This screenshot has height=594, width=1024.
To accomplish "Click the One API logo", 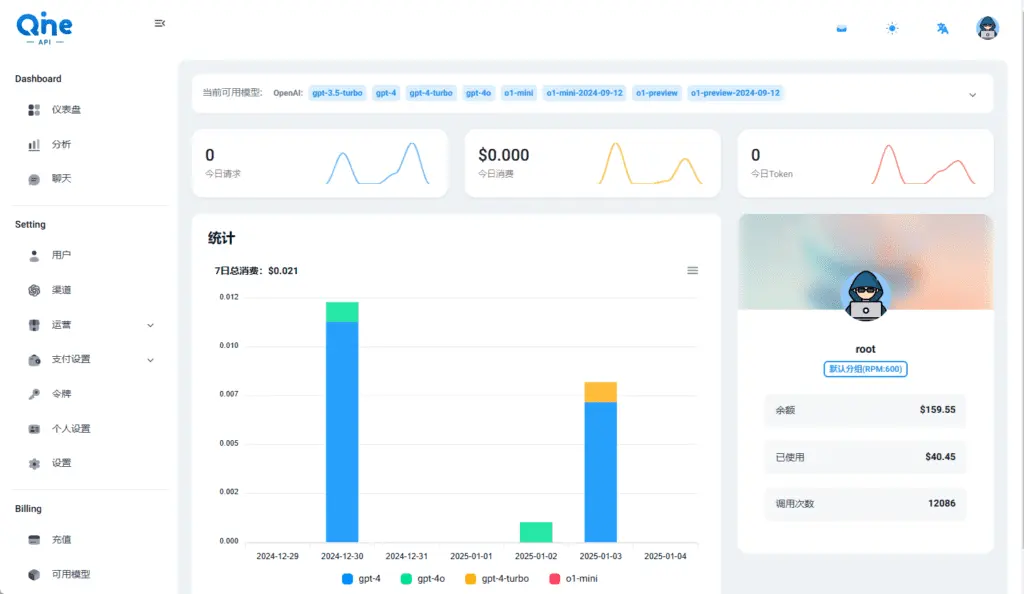I will (44, 27).
